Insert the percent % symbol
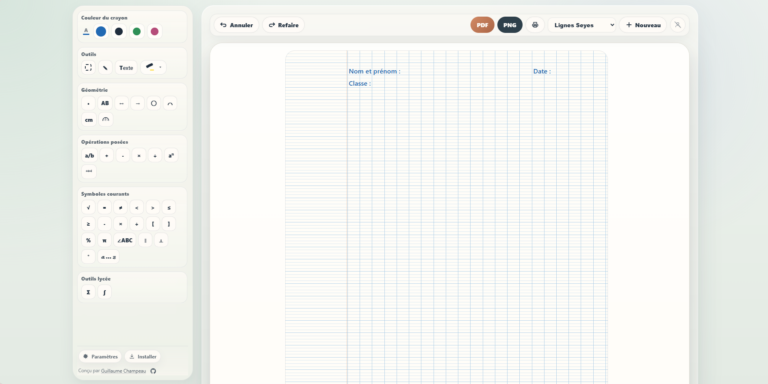The image size is (768, 384). [x=88, y=240]
